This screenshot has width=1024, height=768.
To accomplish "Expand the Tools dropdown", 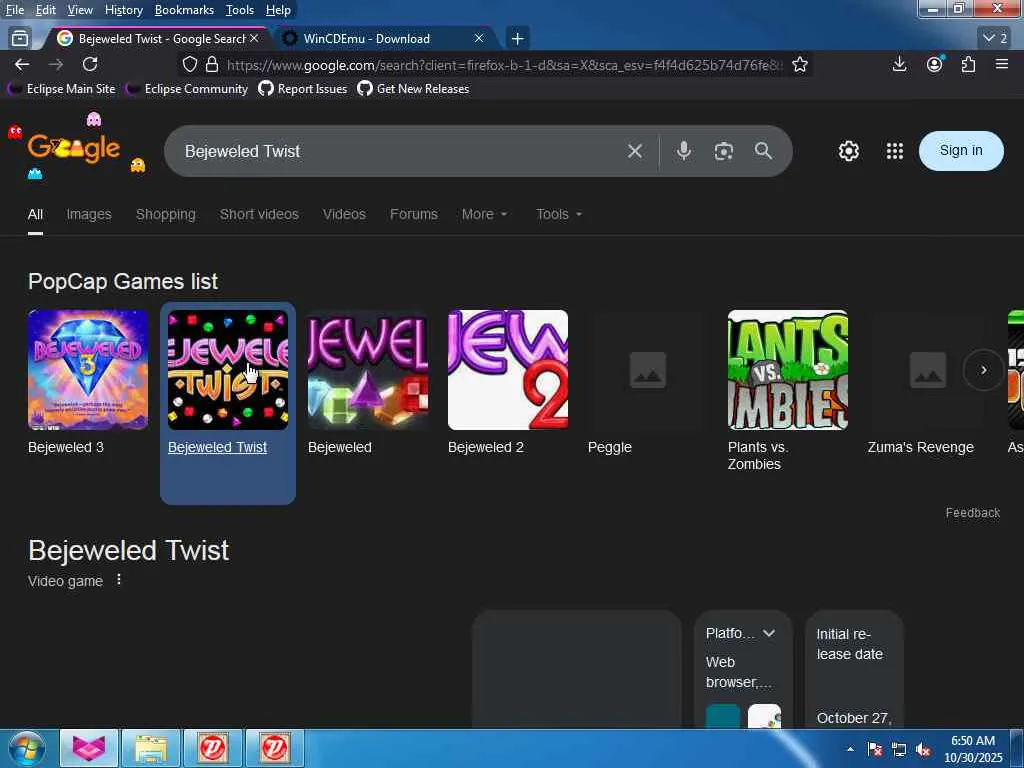I will [x=558, y=214].
